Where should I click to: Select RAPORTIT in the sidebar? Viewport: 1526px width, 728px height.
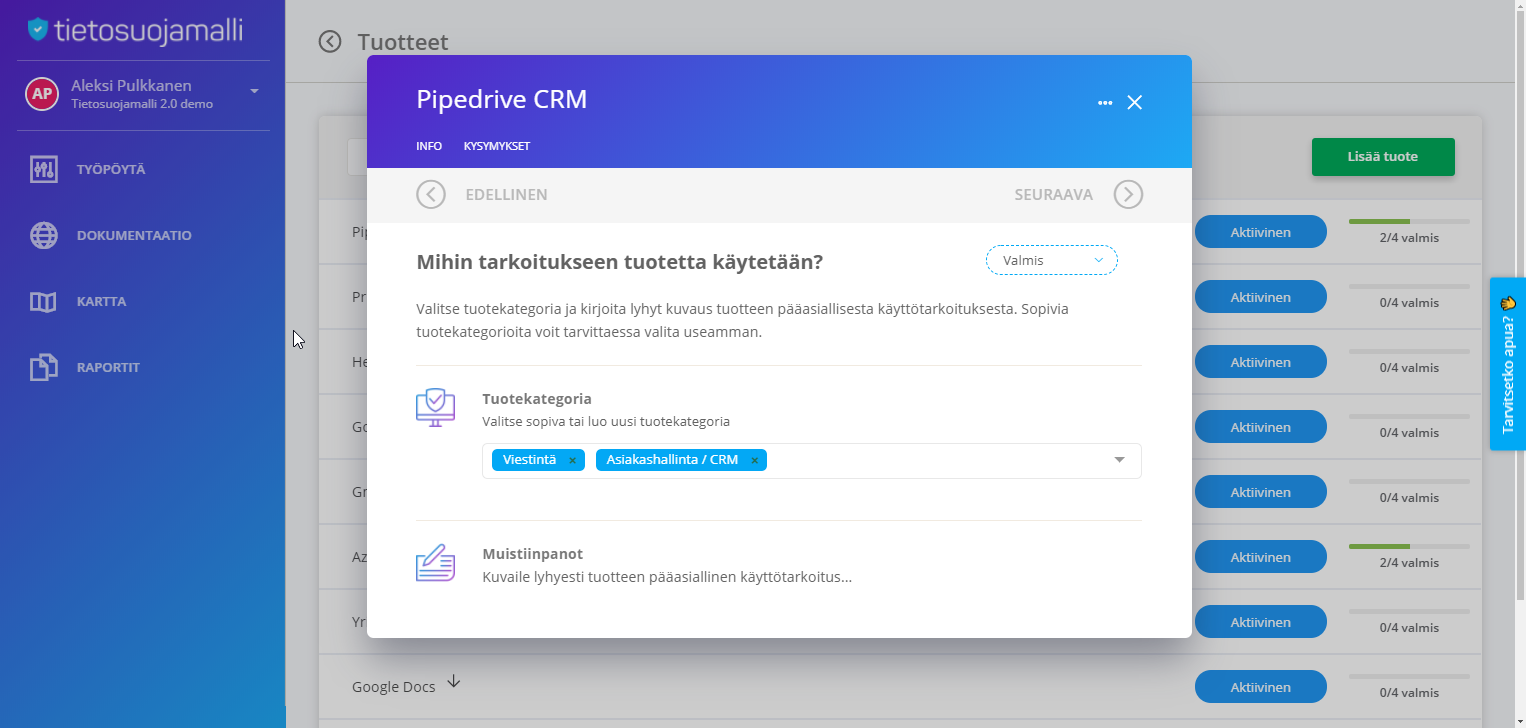click(108, 367)
